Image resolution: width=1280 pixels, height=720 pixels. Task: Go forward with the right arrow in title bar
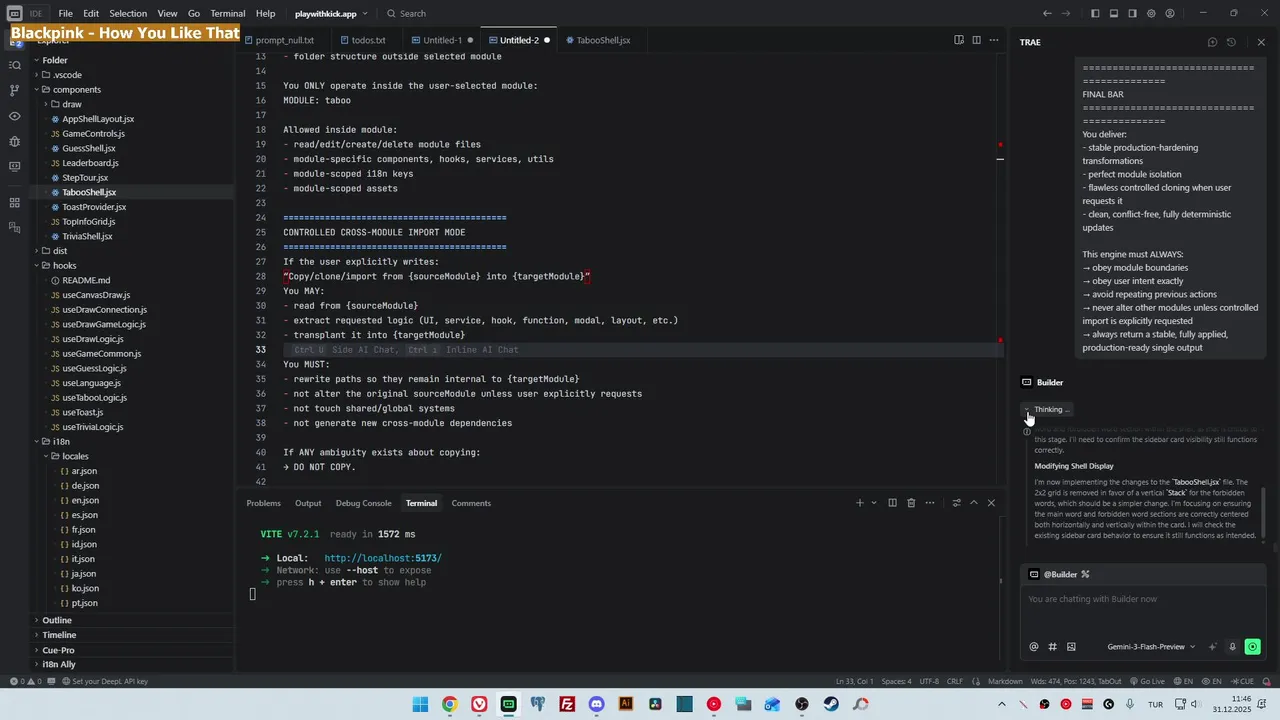point(1066,14)
